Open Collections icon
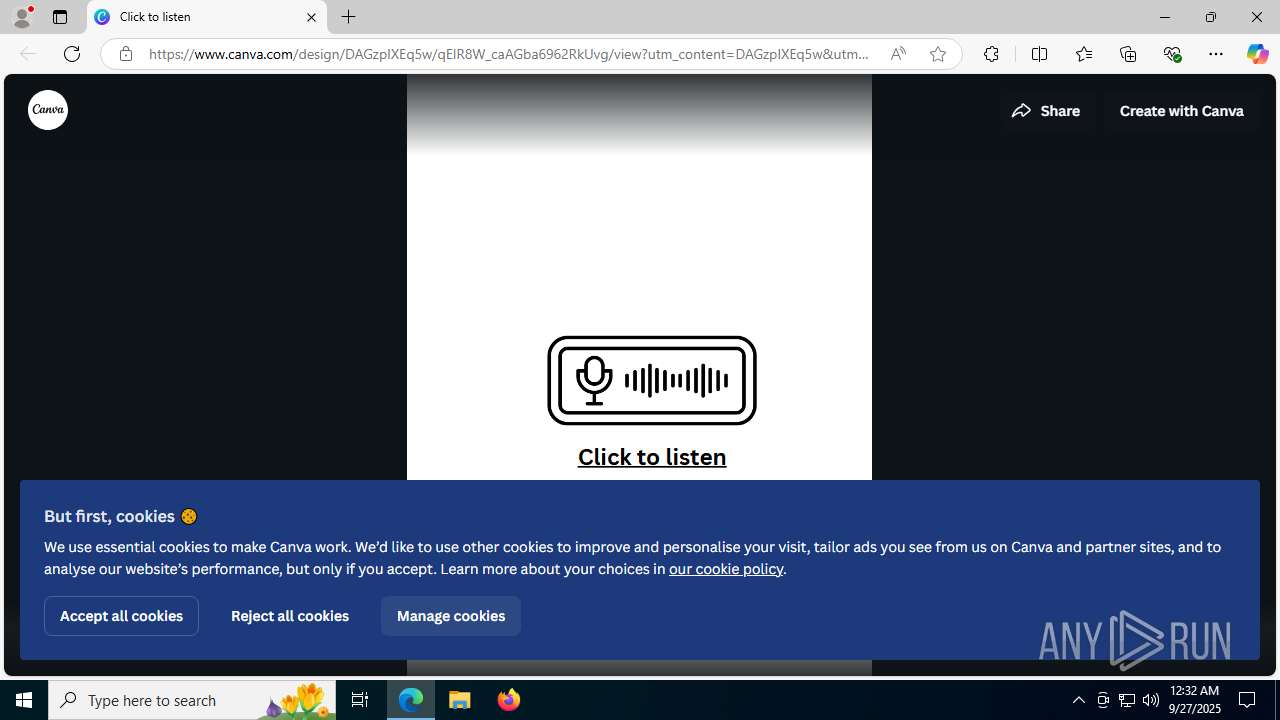 1128,54
